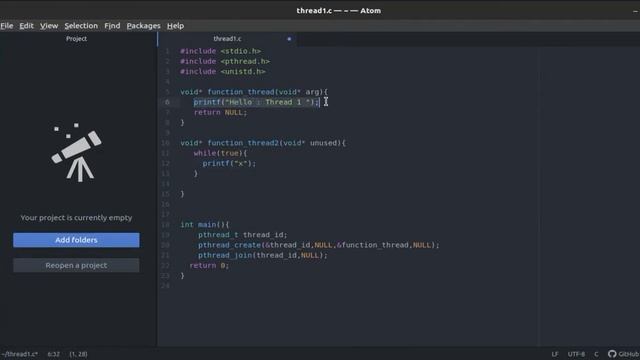Click the ~/thread1.c file path in status bar
The image size is (640, 360).
coord(20,354)
